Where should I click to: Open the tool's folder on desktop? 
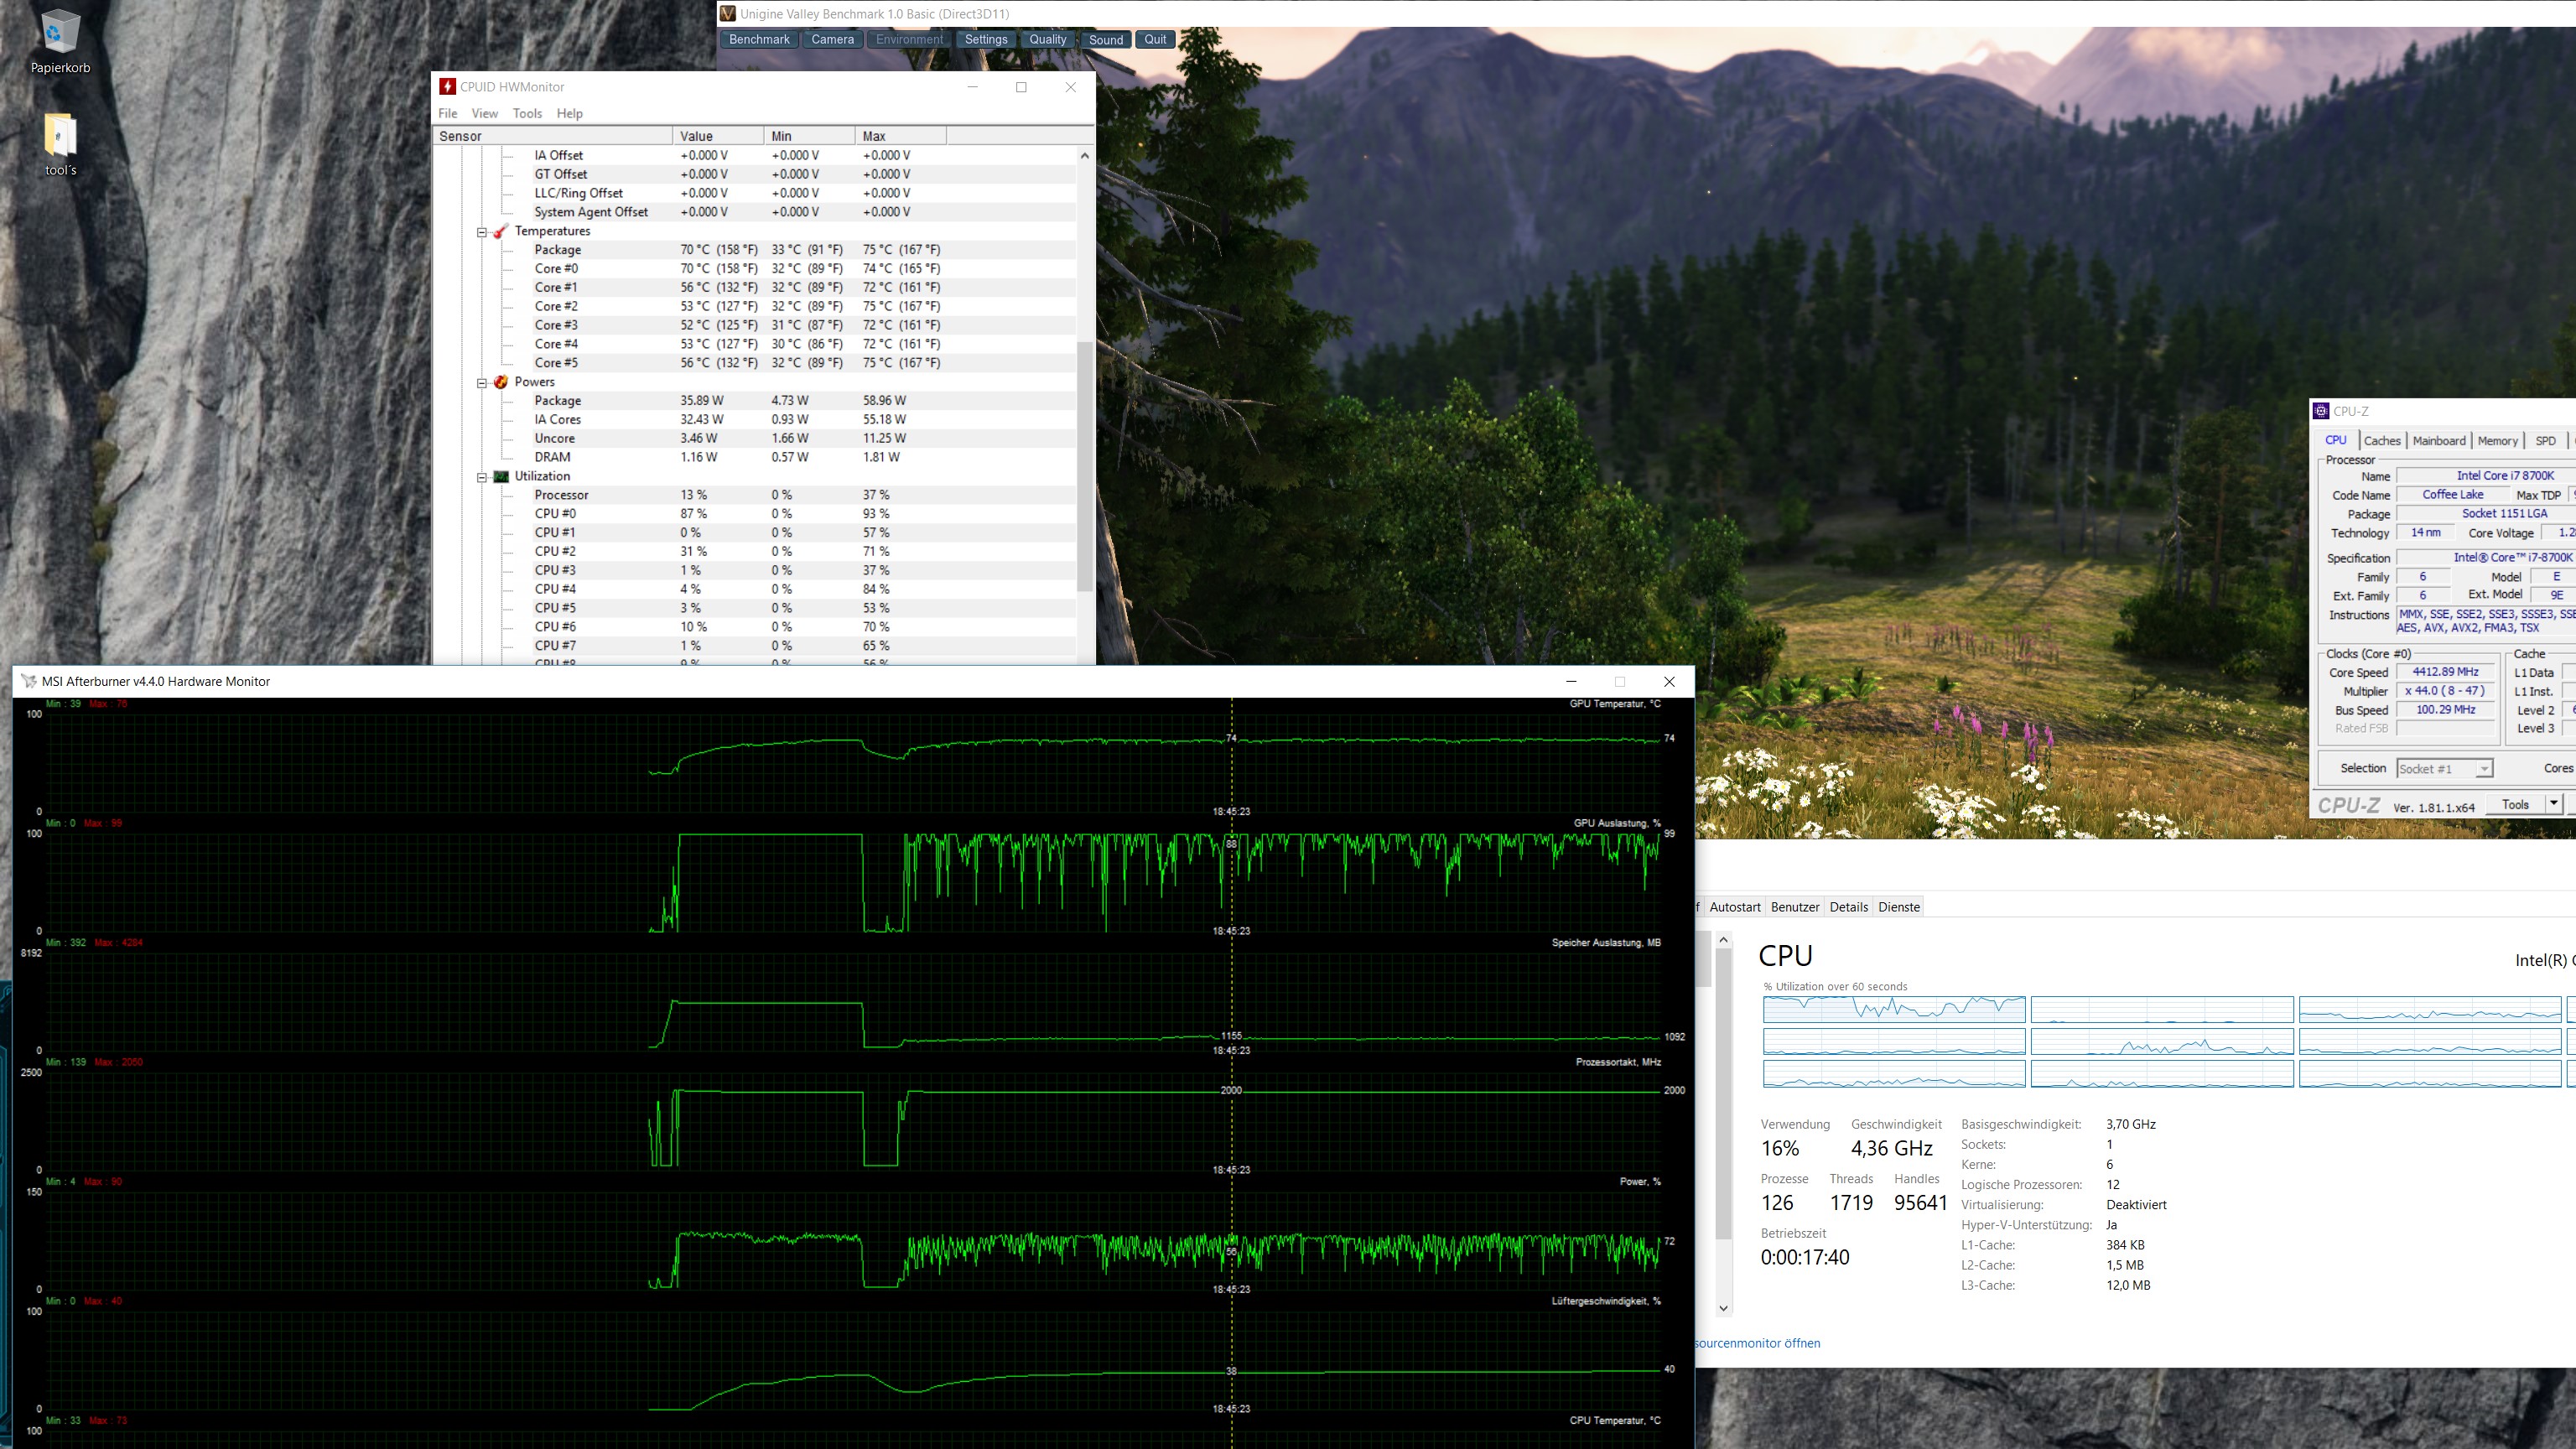point(60,135)
